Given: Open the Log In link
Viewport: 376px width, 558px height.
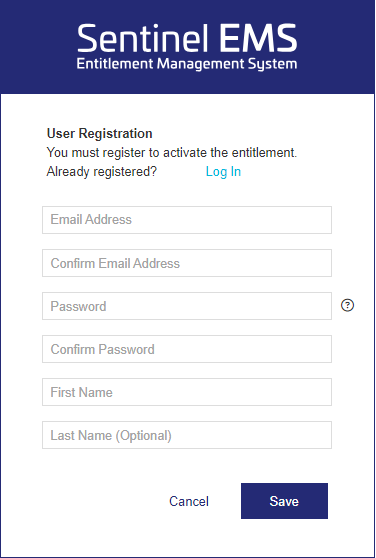Looking at the screenshot, I should click(223, 172).
